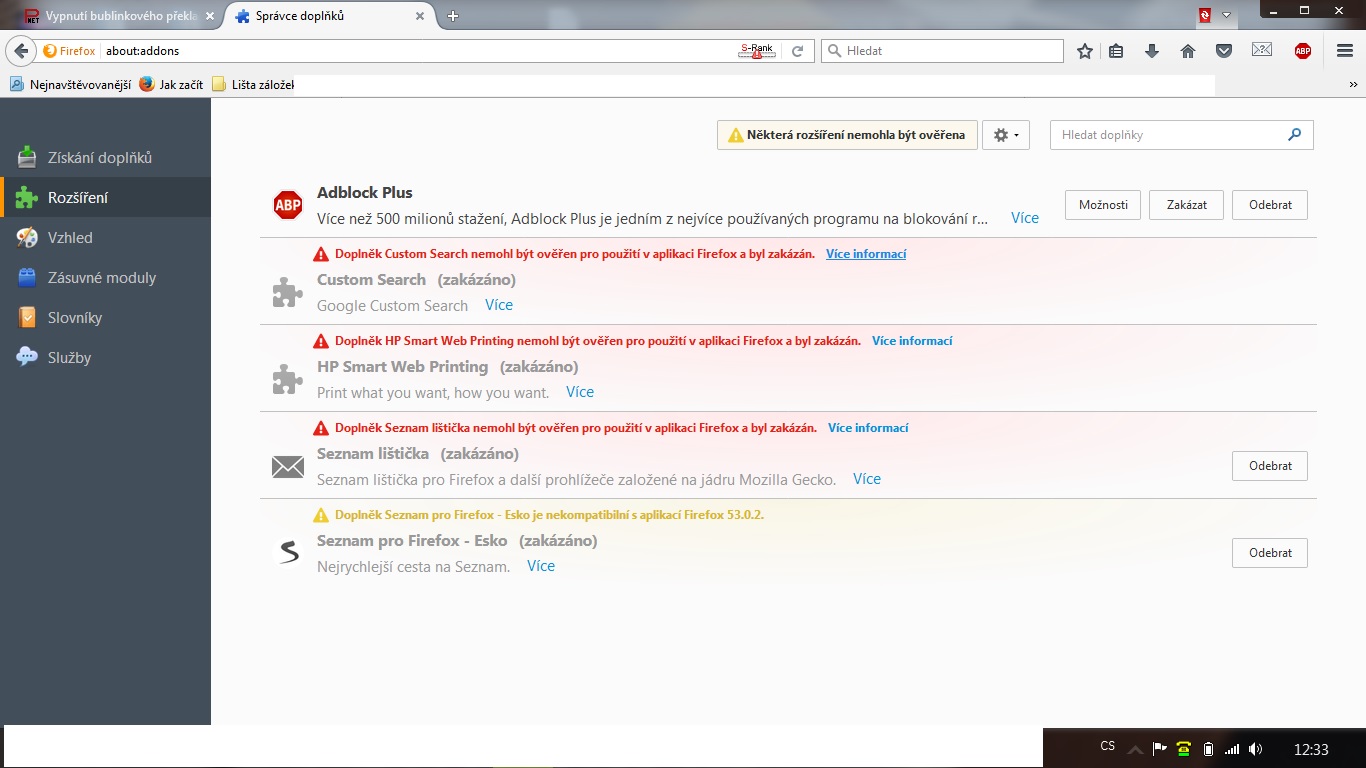
Task: Click the yellow telephone tray icon
Action: [1184, 748]
